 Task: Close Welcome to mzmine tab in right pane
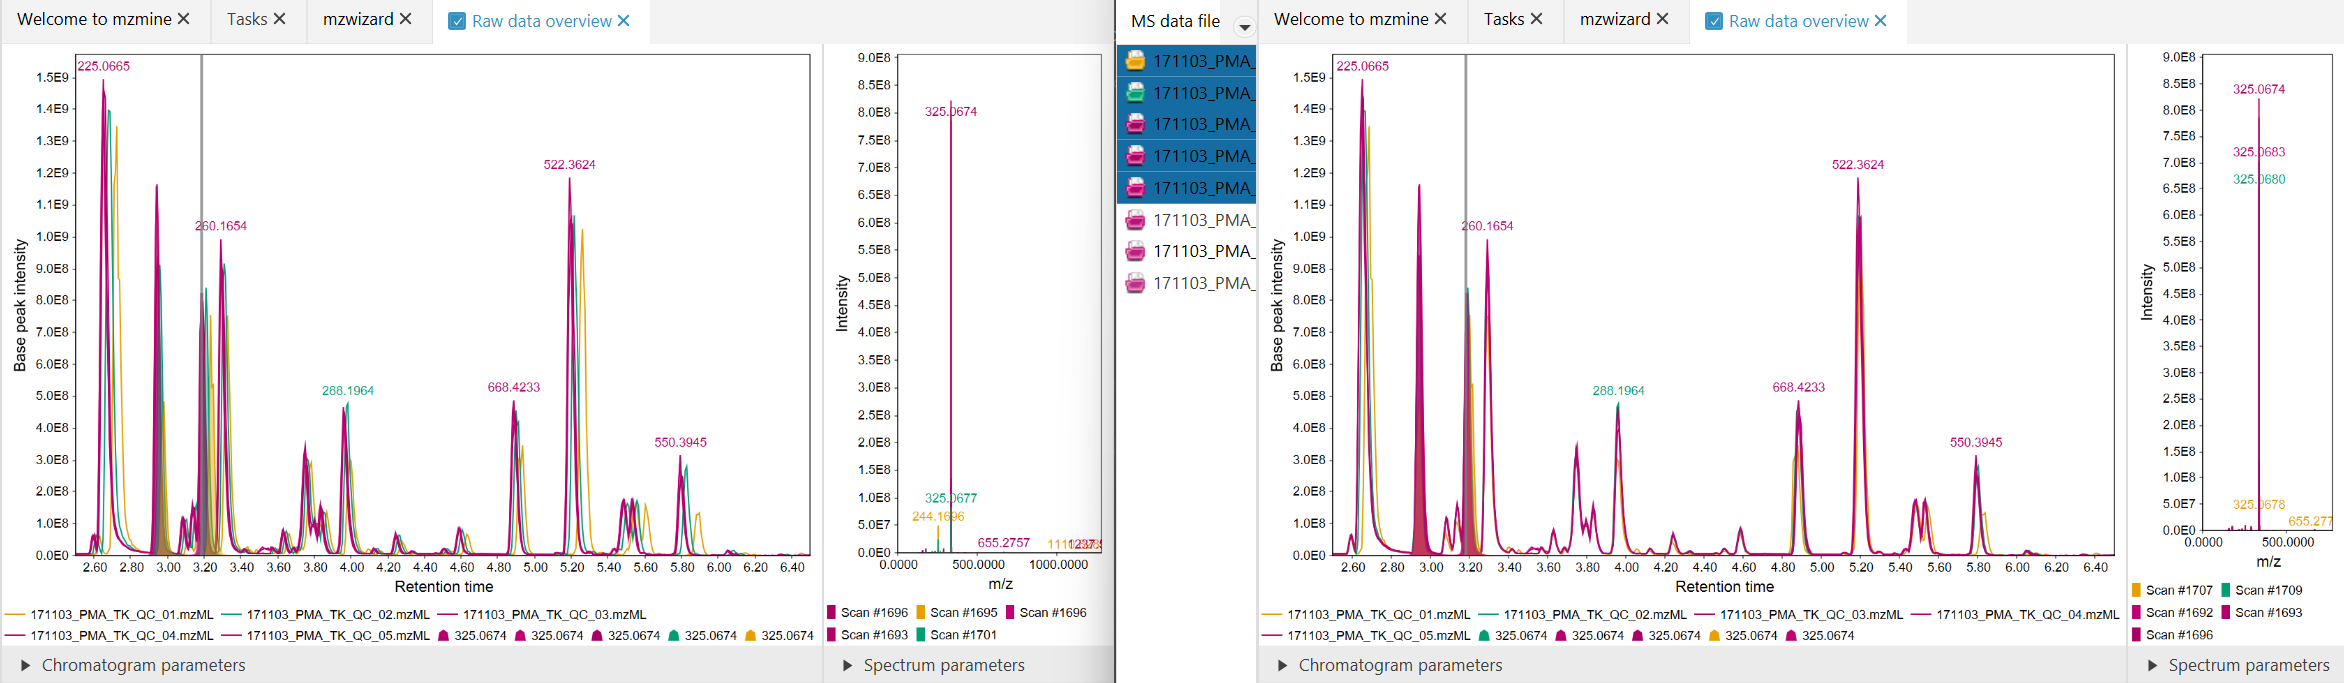(1440, 19)
